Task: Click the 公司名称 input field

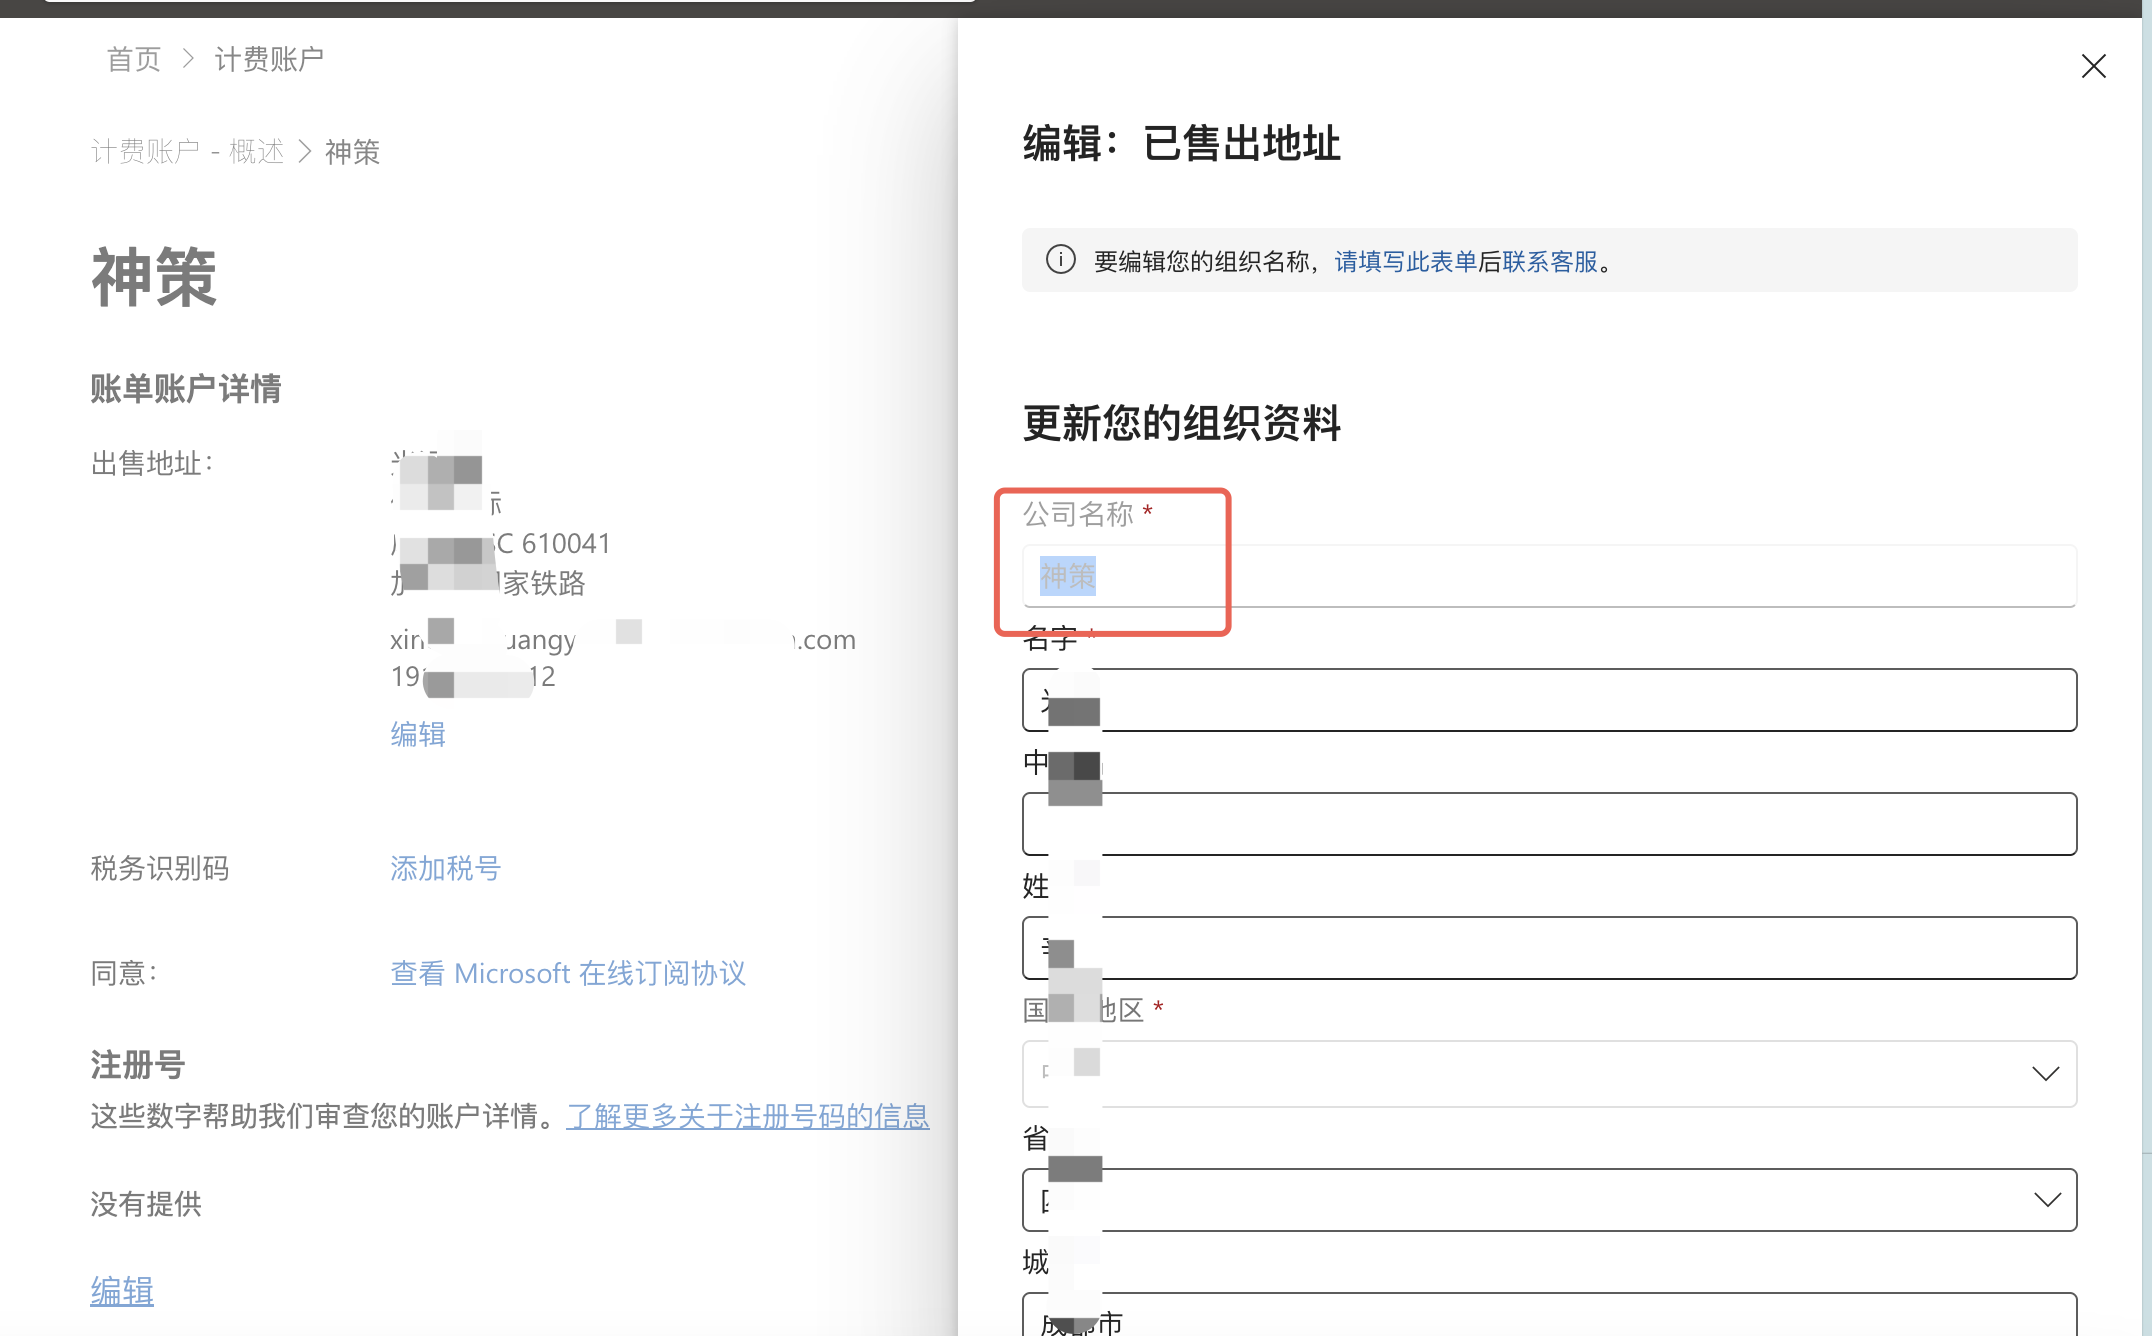Action: click(1549, 576)
